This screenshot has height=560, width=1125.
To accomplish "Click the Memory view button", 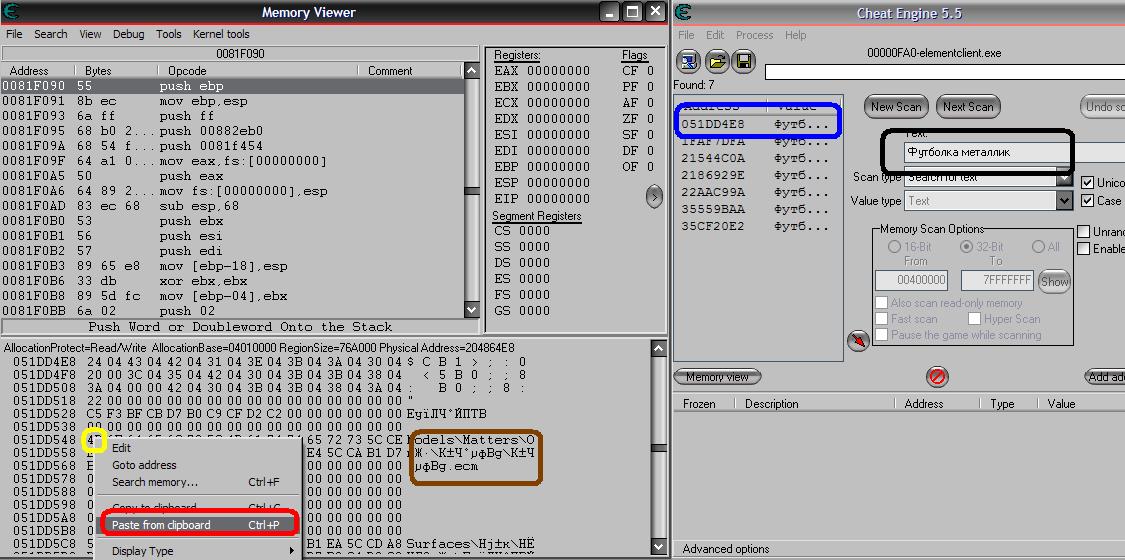I will [717, 376].
